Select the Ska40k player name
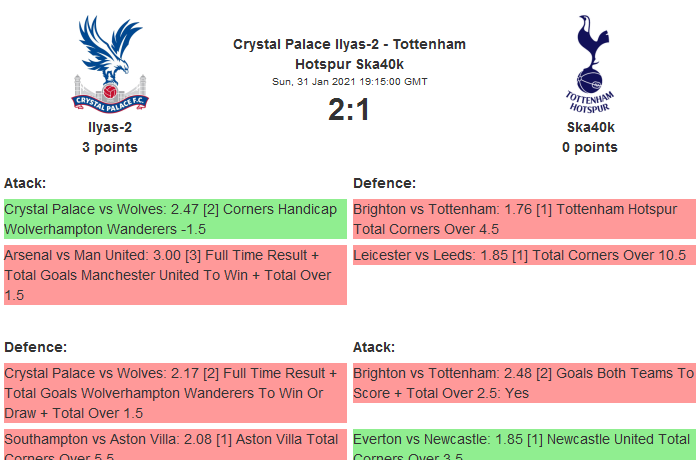700x460 pixels. tap(590, 127)
